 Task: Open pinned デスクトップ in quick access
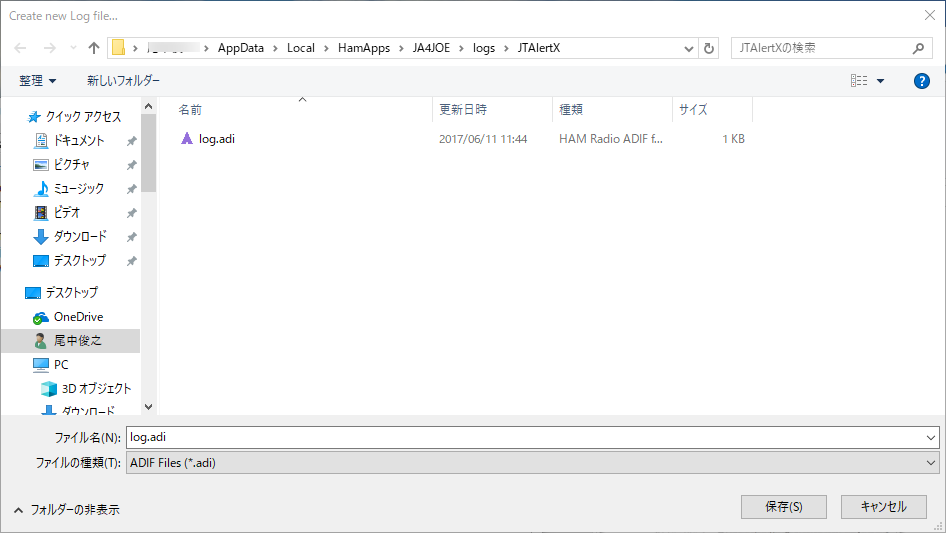tap(79, 261)
